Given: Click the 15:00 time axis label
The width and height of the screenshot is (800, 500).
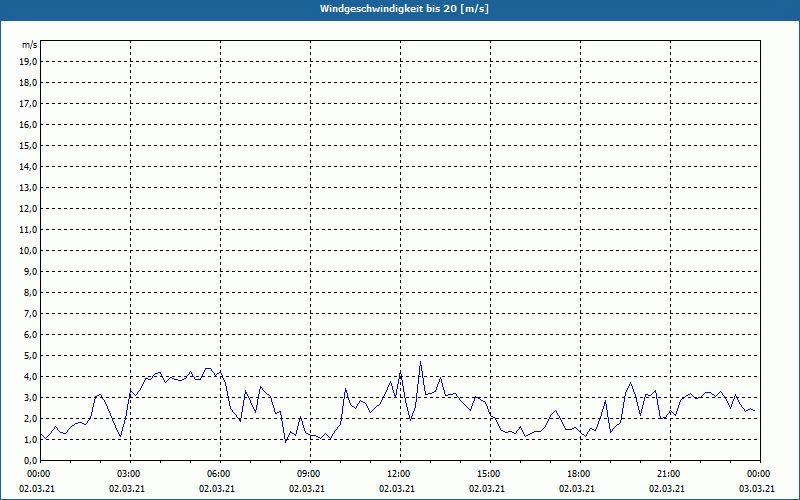Looking at the screenshot, I should click(489, 474).
